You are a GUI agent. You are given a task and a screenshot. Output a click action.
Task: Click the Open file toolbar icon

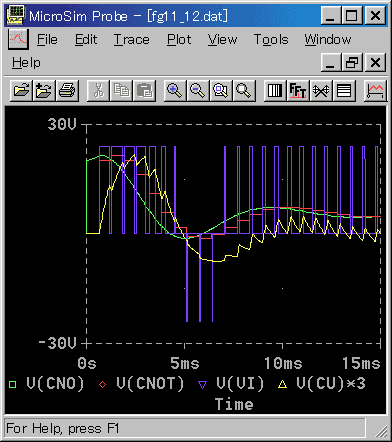tap(21, 91)
